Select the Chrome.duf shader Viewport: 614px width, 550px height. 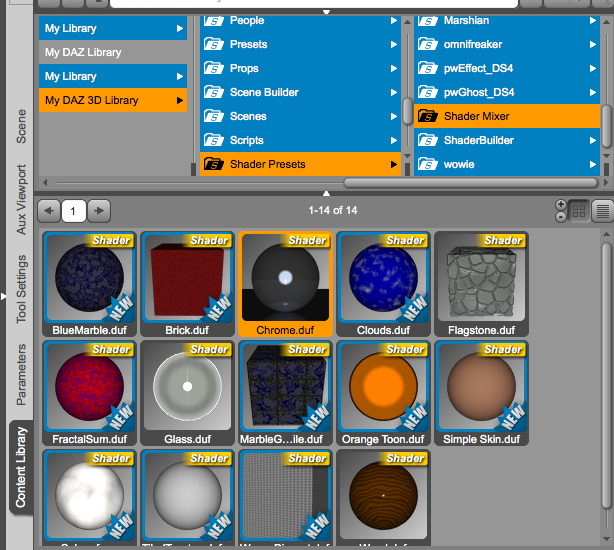pos(285,284)
